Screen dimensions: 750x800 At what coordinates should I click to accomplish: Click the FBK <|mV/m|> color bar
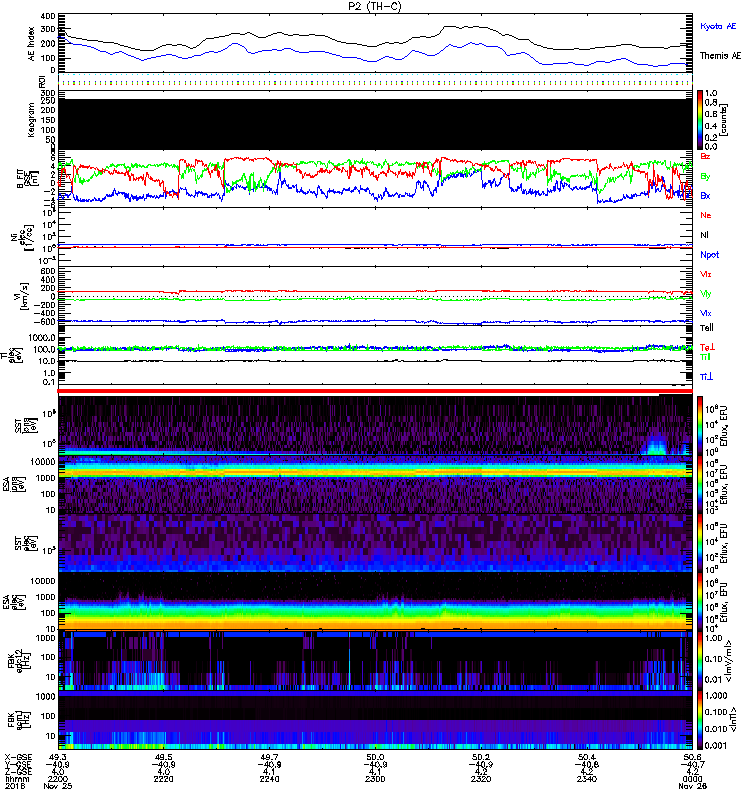click(700, 661)
